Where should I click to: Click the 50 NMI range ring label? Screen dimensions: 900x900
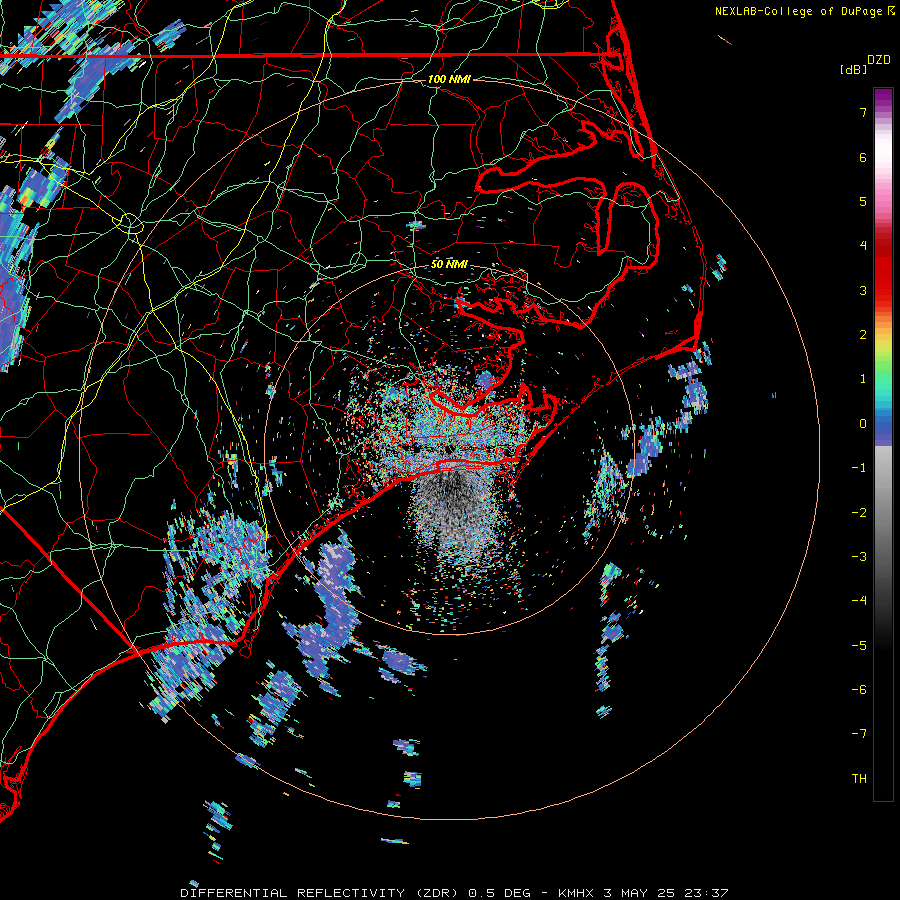(449, 264)
